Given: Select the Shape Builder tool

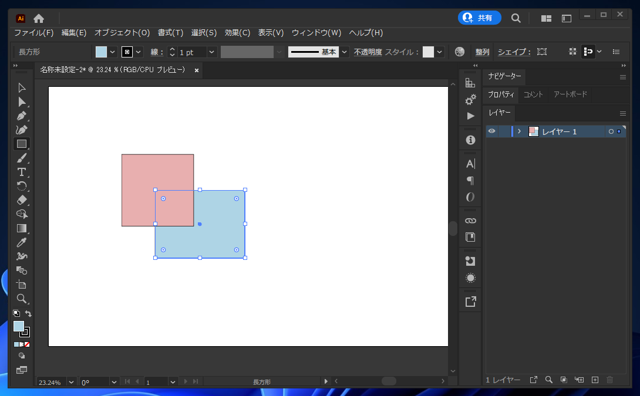Looking at the screenshot, I should click(x=22, y=214).
